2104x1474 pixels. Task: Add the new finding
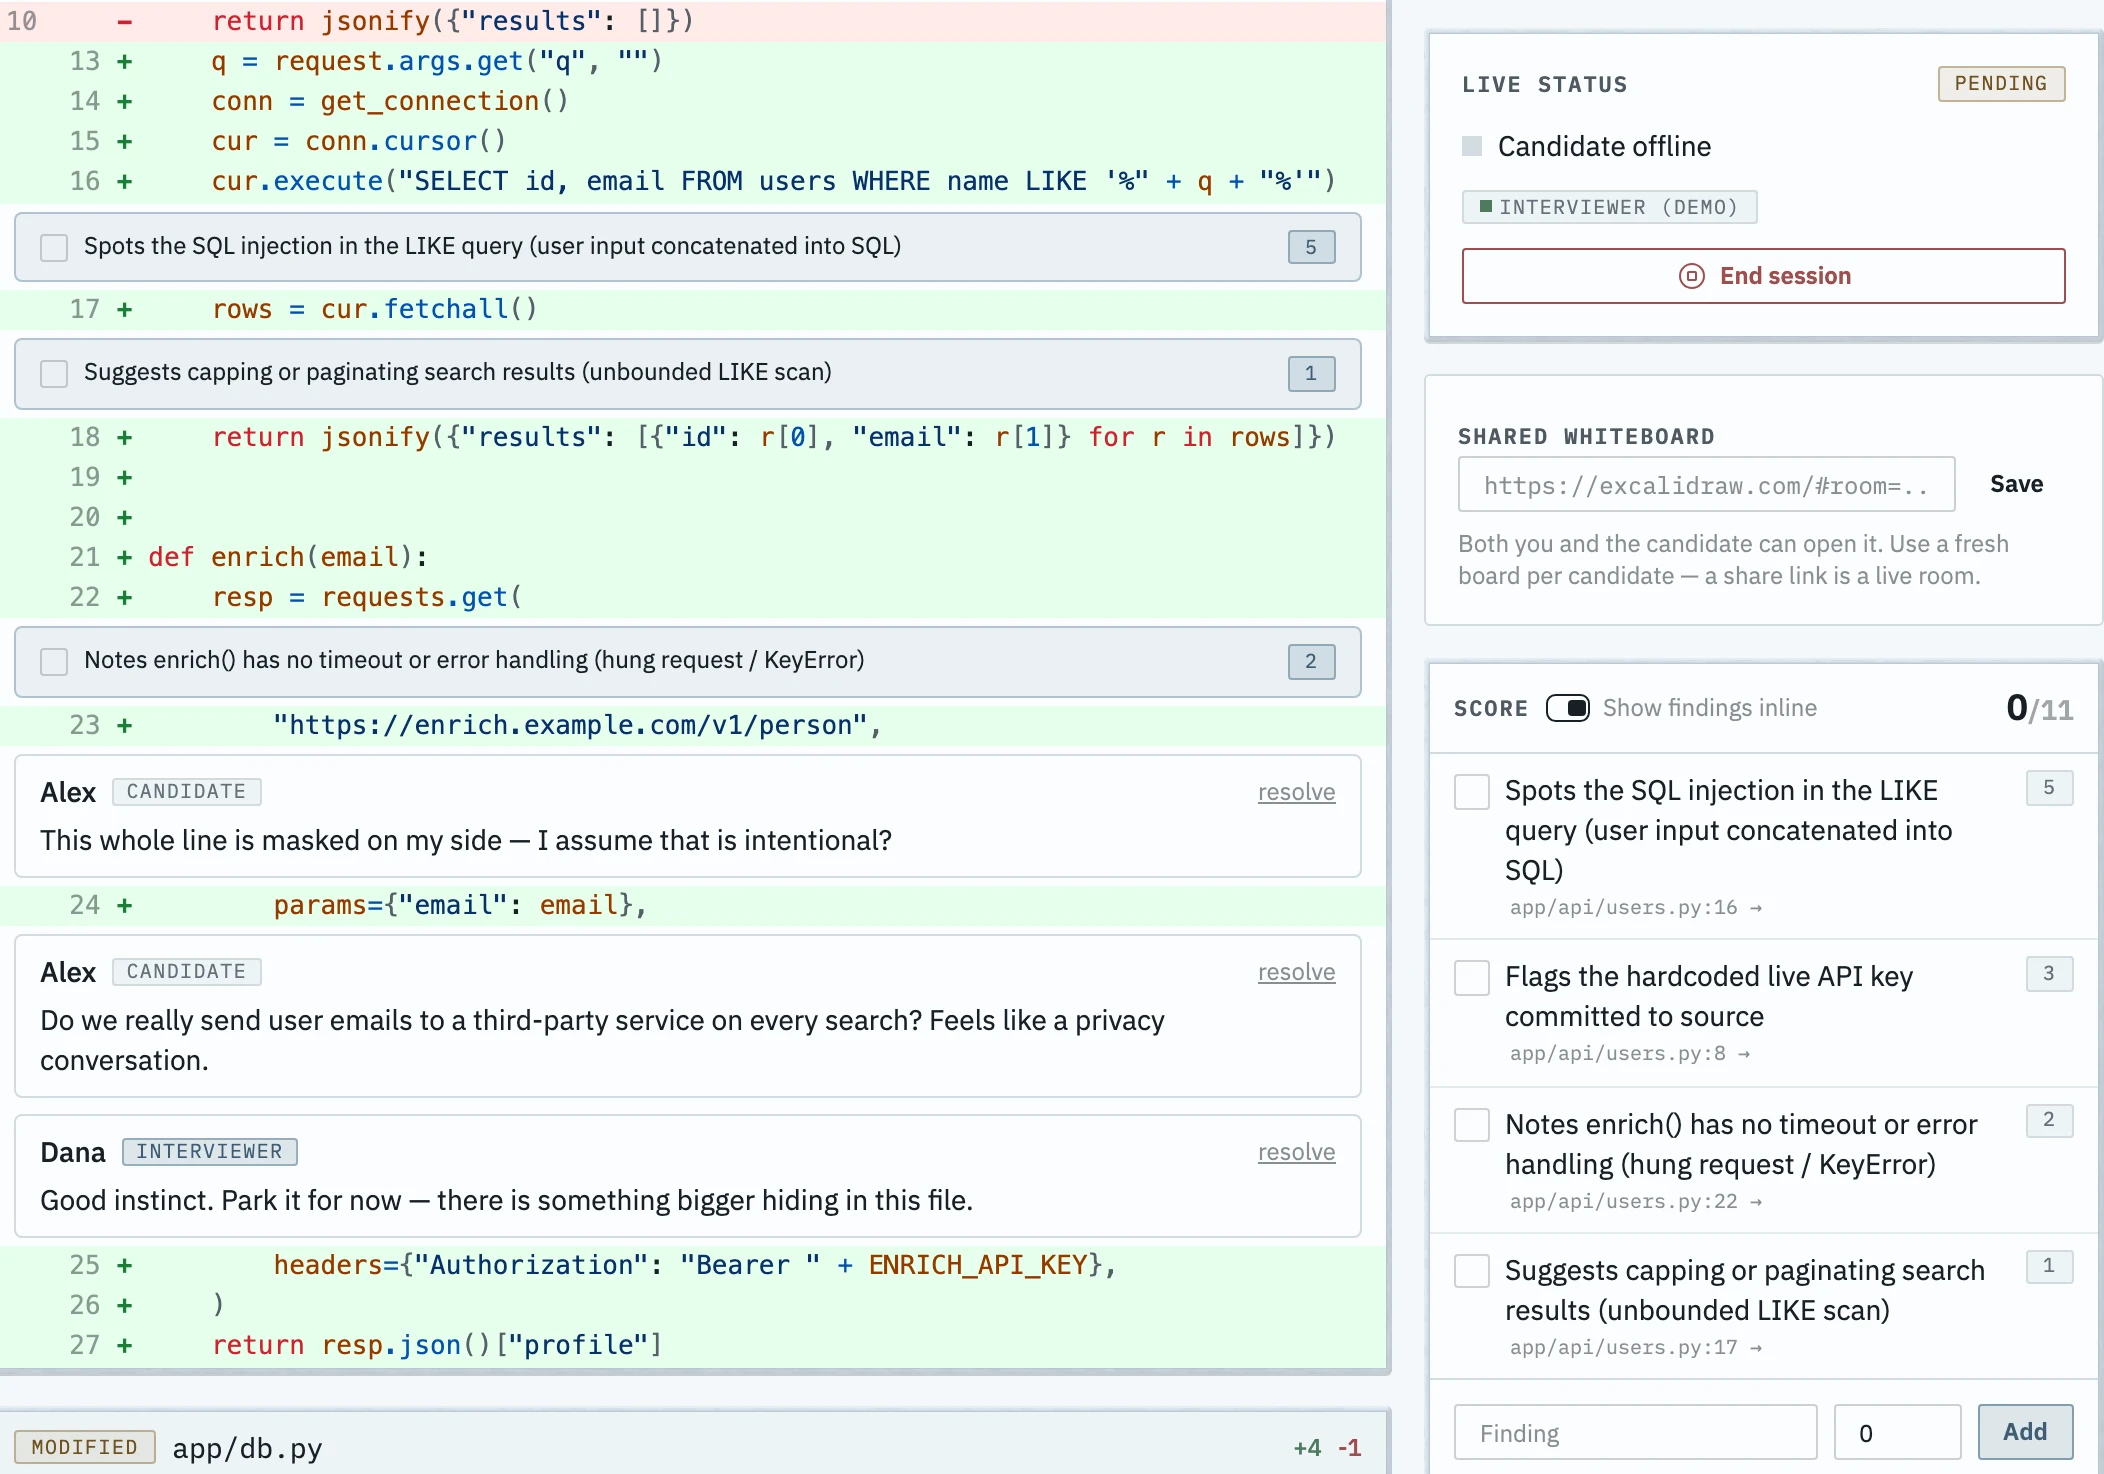pos(2025,1432)
